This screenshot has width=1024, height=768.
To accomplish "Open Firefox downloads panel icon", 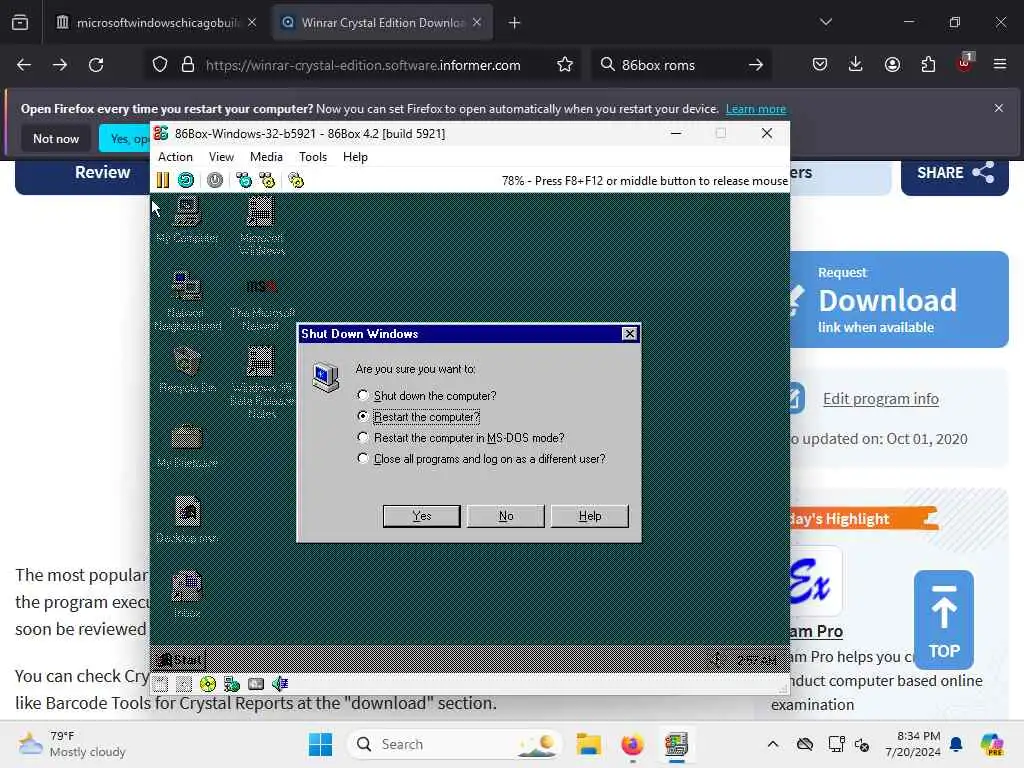I will click(x=856, y=65).
